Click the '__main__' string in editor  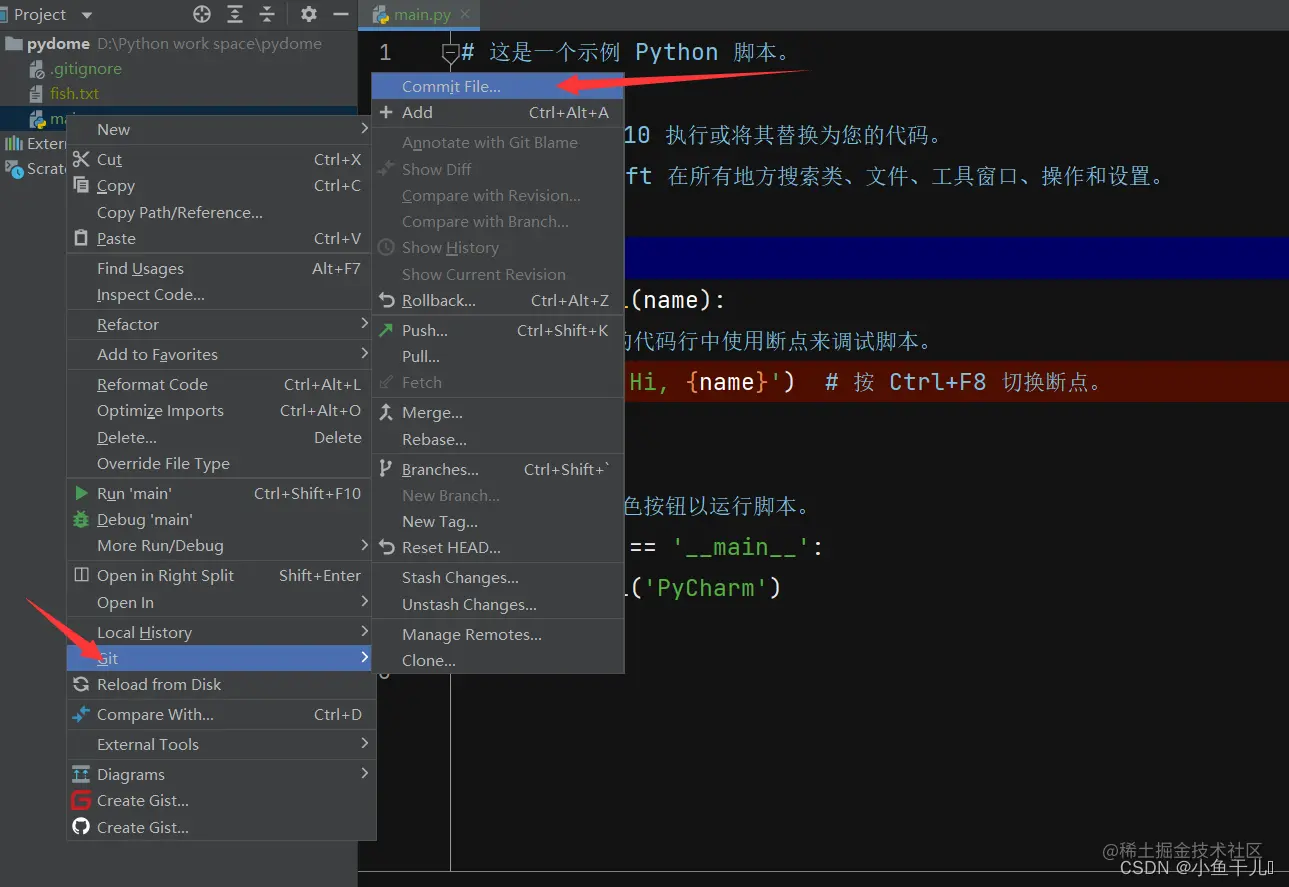(x=740, y=547)
